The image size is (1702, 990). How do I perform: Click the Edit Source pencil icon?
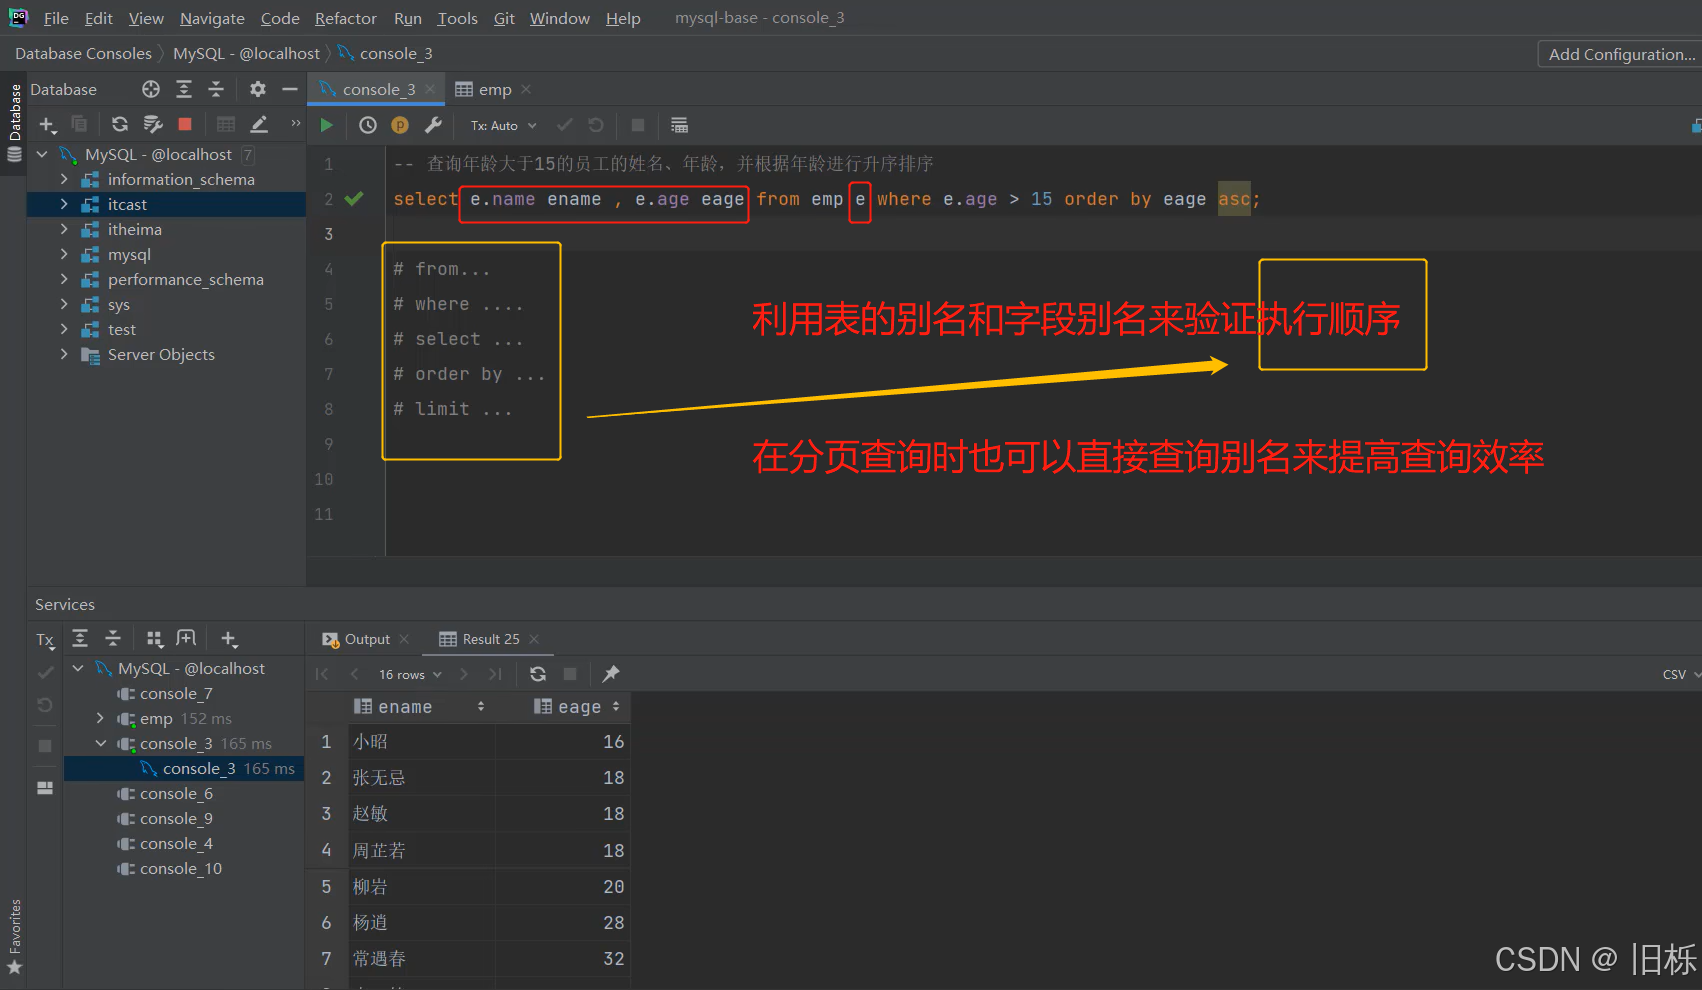259,124
